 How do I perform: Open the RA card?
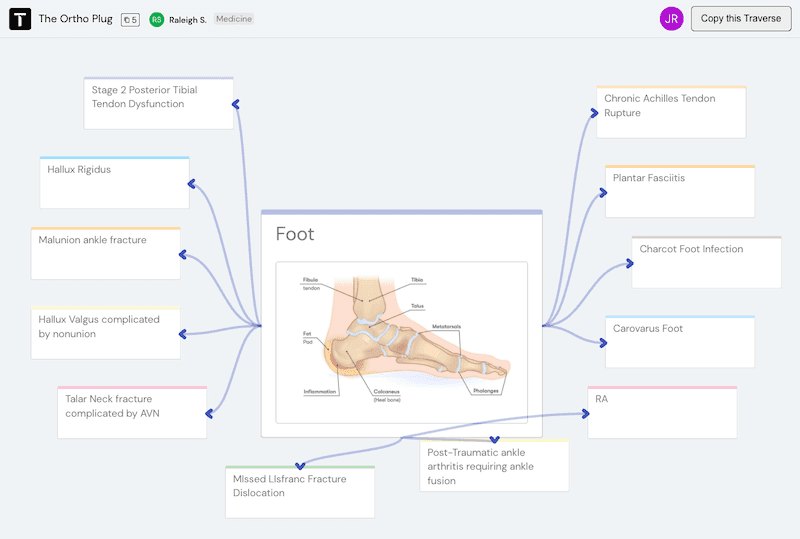tap(662, 412)
